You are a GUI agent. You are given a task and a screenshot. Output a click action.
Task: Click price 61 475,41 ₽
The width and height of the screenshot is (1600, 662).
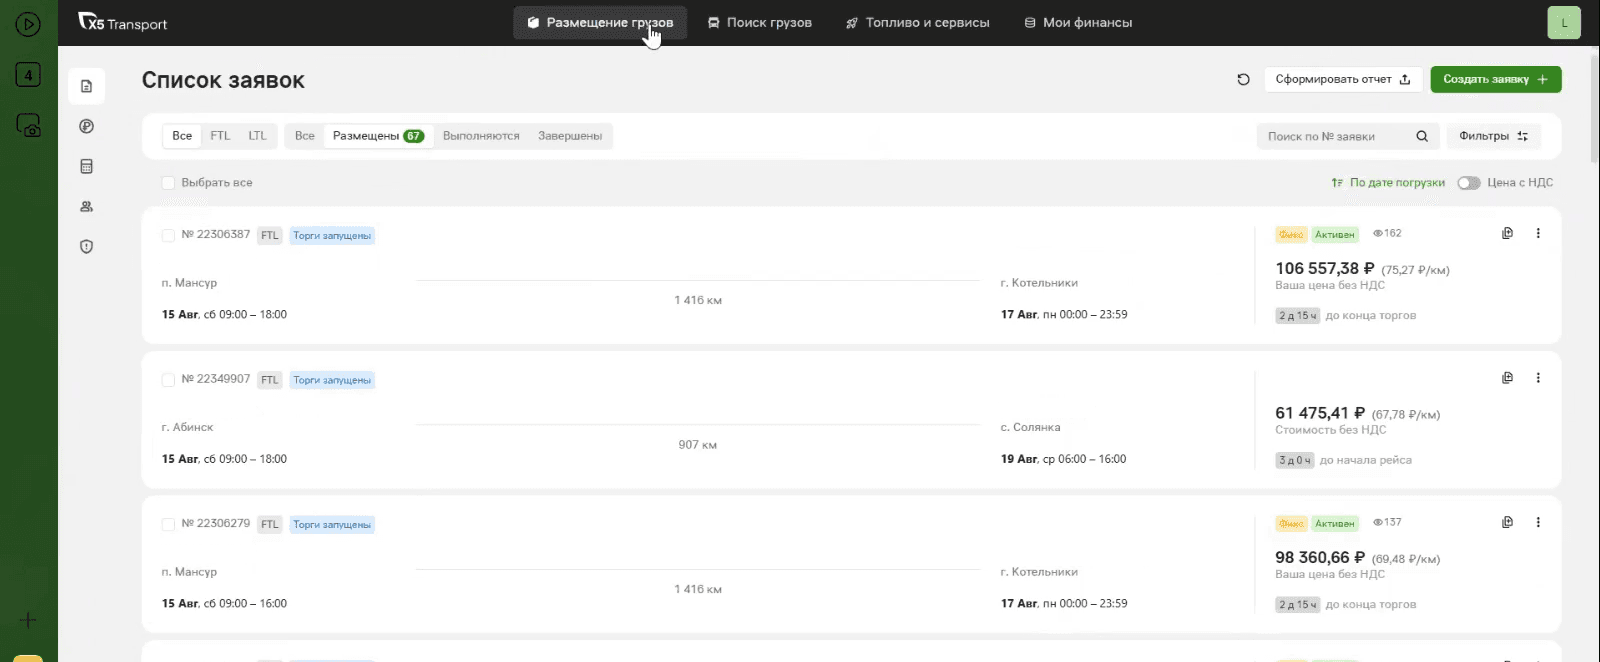coord(1320,413)
